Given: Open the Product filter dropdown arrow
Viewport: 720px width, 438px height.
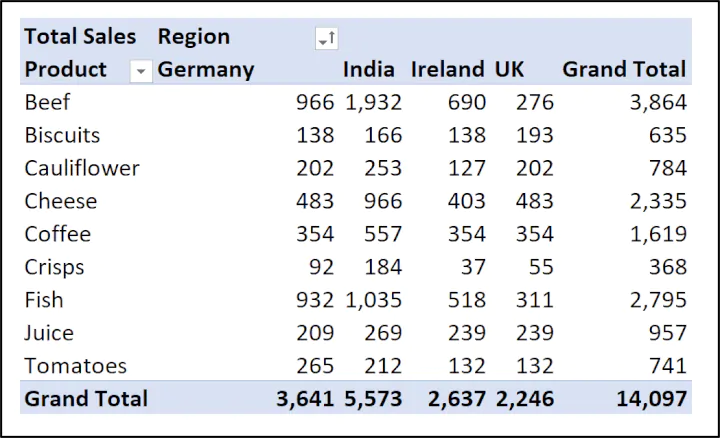Looking at the screenshot, I should [141, 71].
